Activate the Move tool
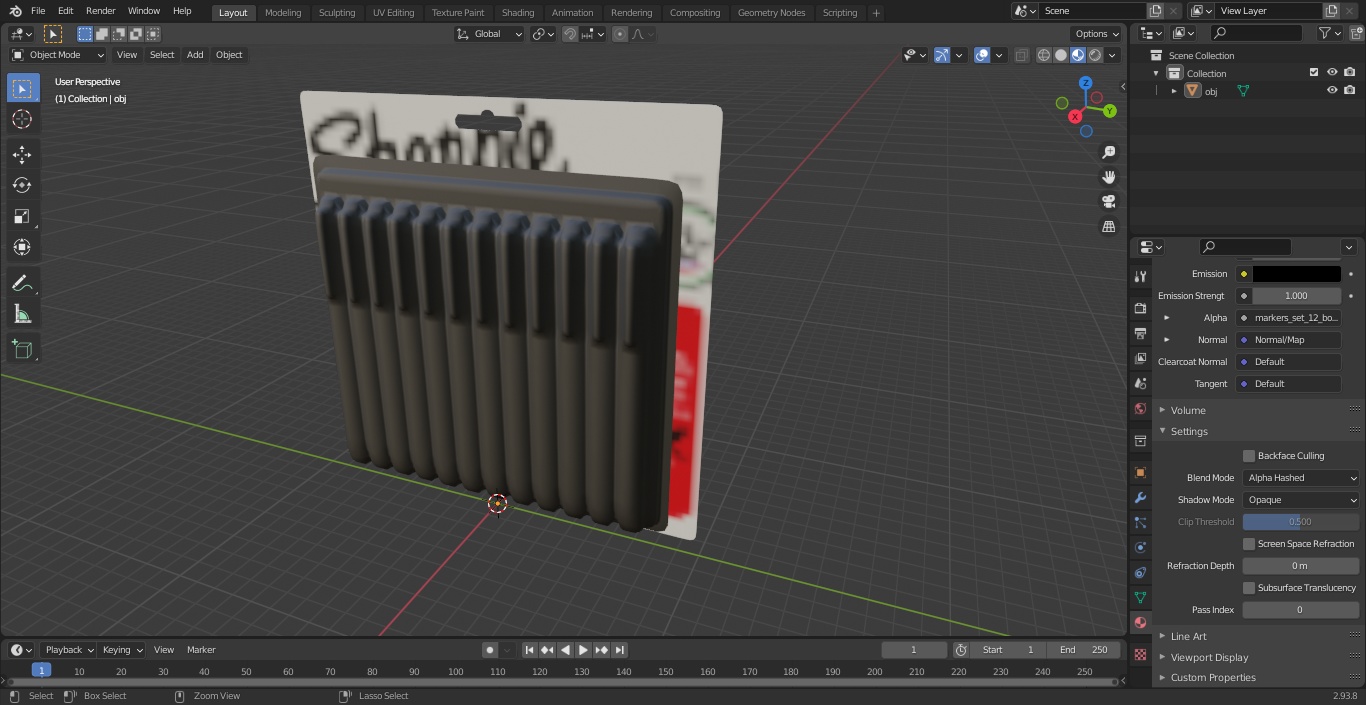Image resolution: width=1366 pixels, height=705 pixels. pyautogui.click(x=22, y=154)
